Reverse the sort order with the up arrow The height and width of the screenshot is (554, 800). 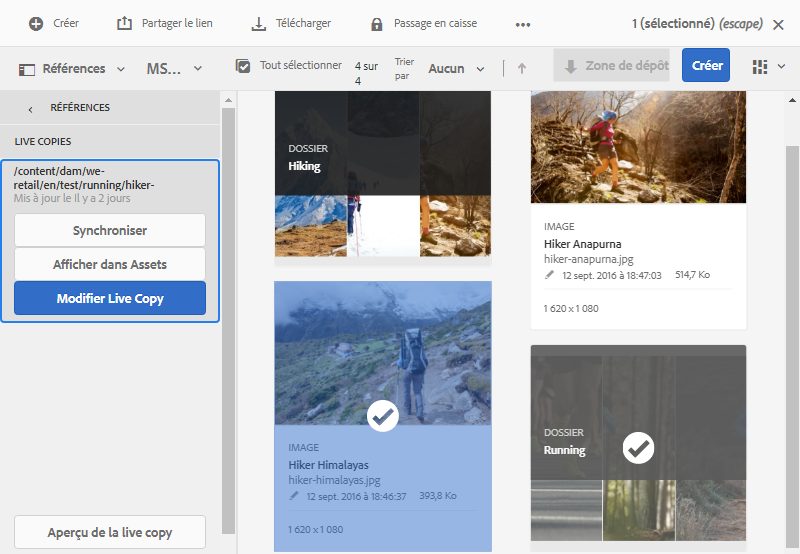[521, 68]
